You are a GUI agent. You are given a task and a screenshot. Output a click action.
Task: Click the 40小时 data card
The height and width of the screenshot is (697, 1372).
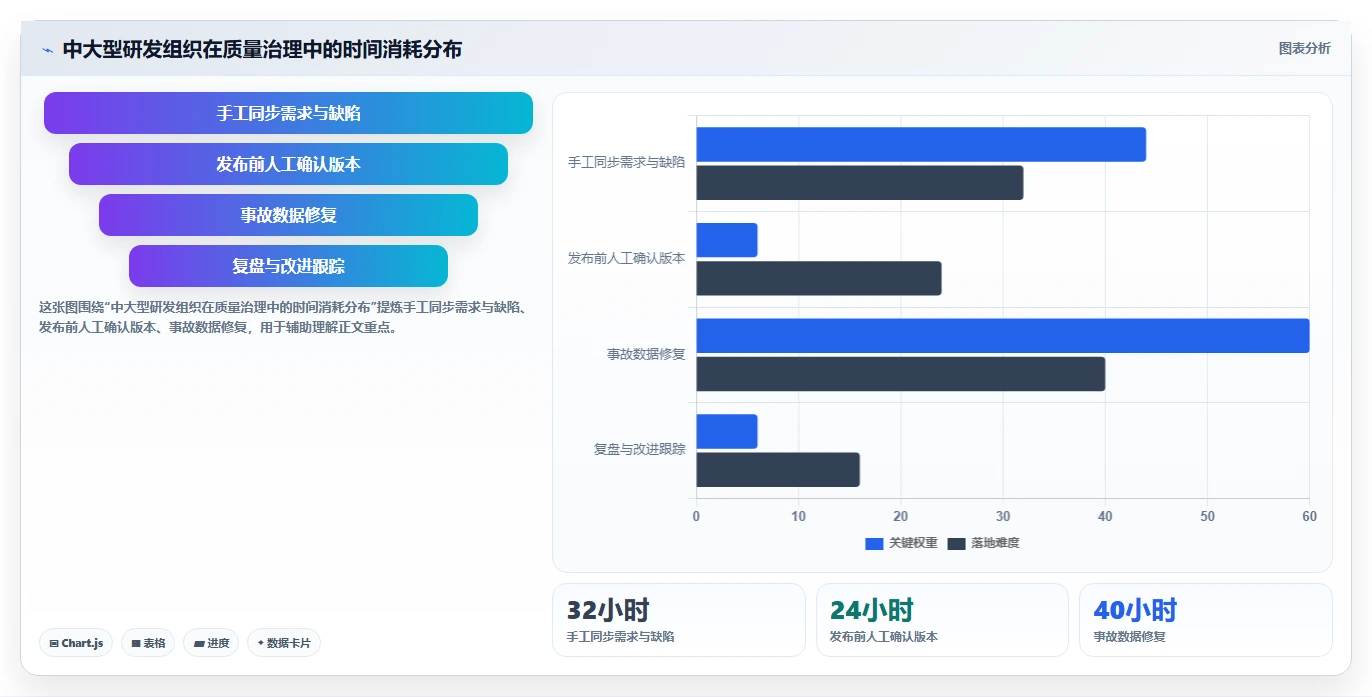[1206, 620]
